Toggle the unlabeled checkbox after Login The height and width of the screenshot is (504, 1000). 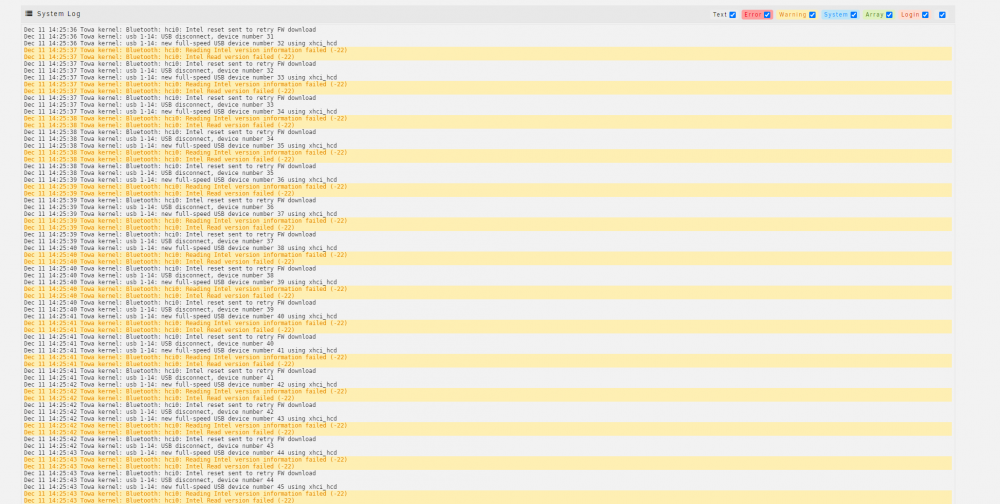coord(942,15)
